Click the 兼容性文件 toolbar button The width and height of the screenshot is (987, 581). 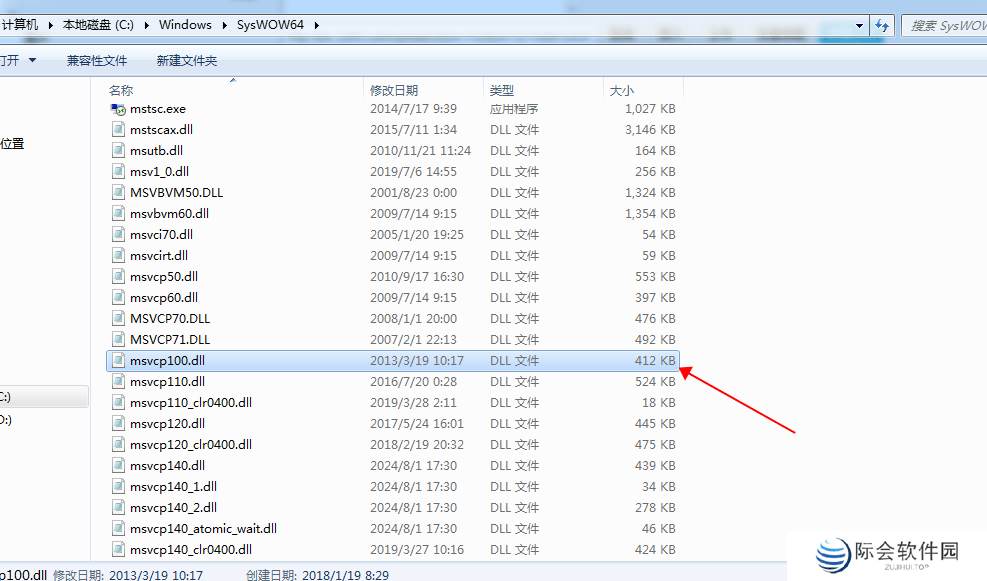(x=97, y=61)
